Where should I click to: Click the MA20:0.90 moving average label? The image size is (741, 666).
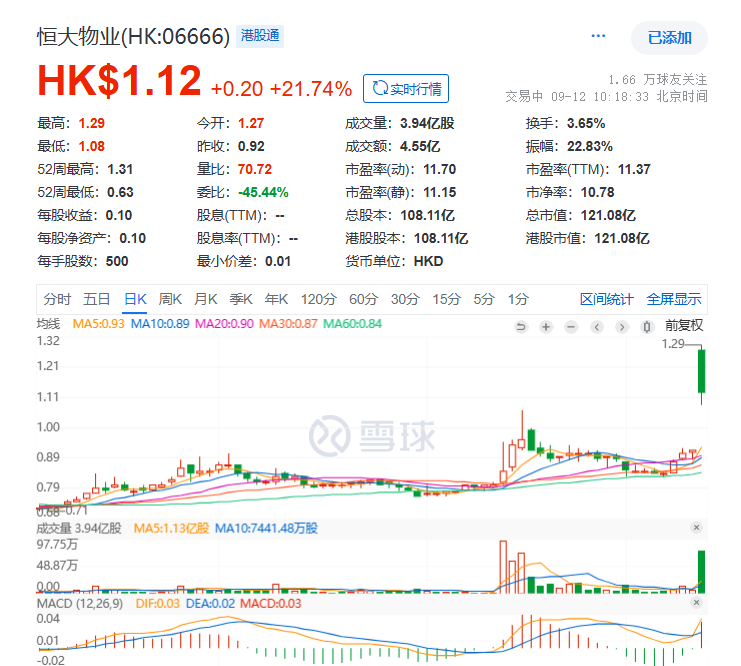[x=224, y=324]
